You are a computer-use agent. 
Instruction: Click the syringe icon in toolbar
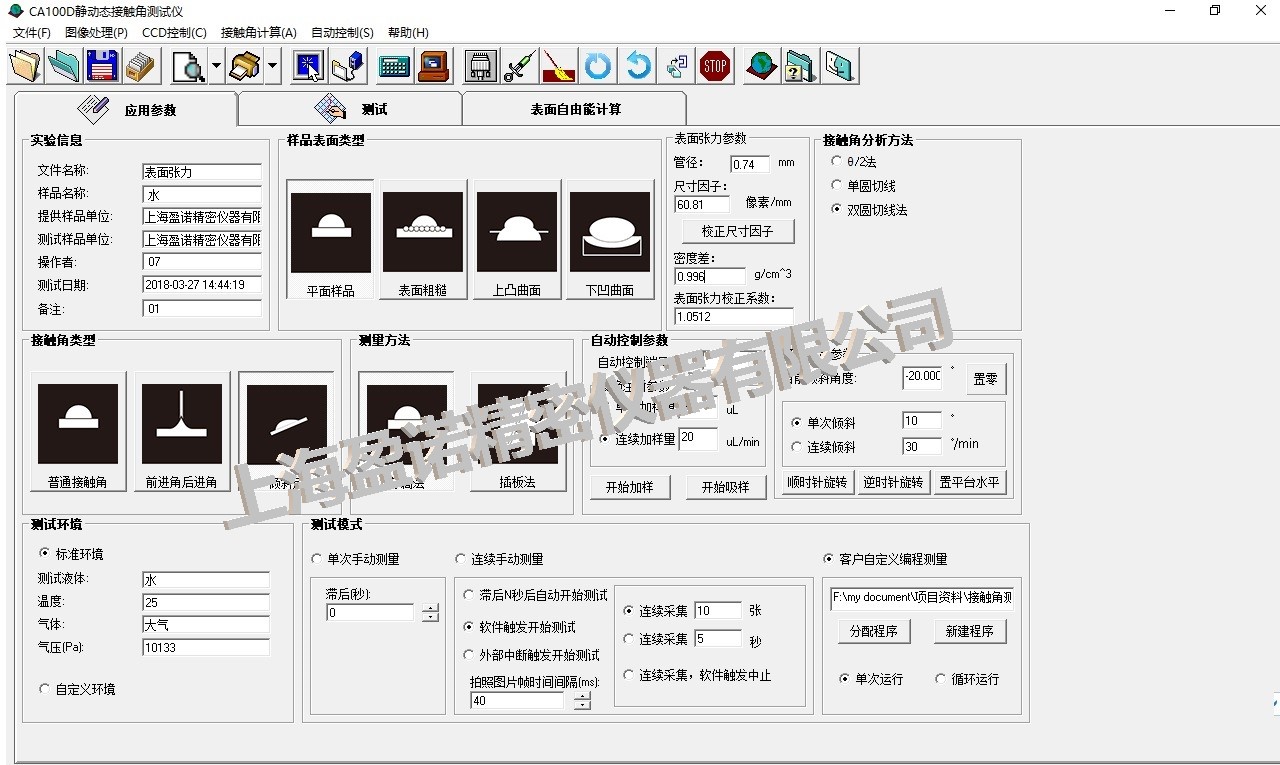point(520,66)
